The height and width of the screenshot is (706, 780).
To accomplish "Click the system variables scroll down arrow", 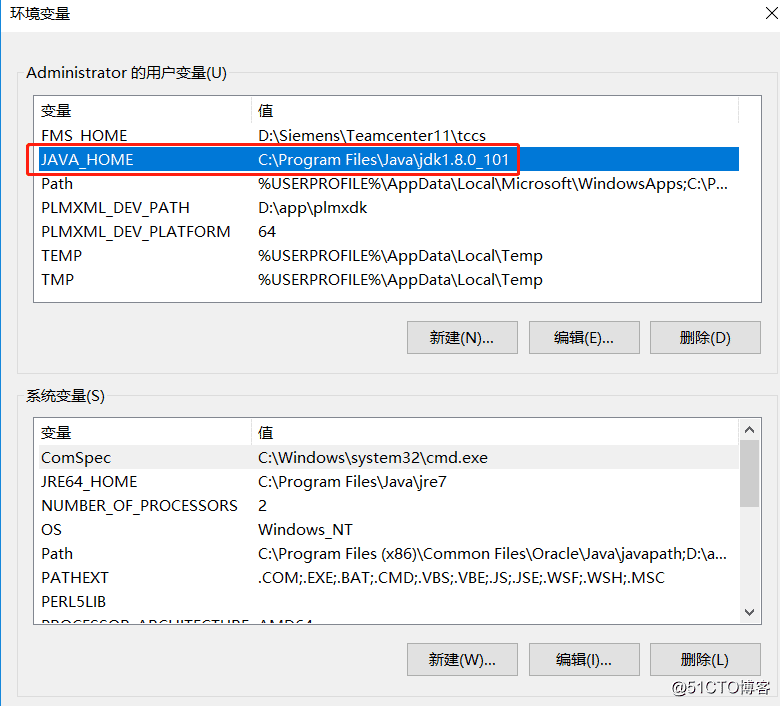I will pyautogui.click(x=750, y=612).
